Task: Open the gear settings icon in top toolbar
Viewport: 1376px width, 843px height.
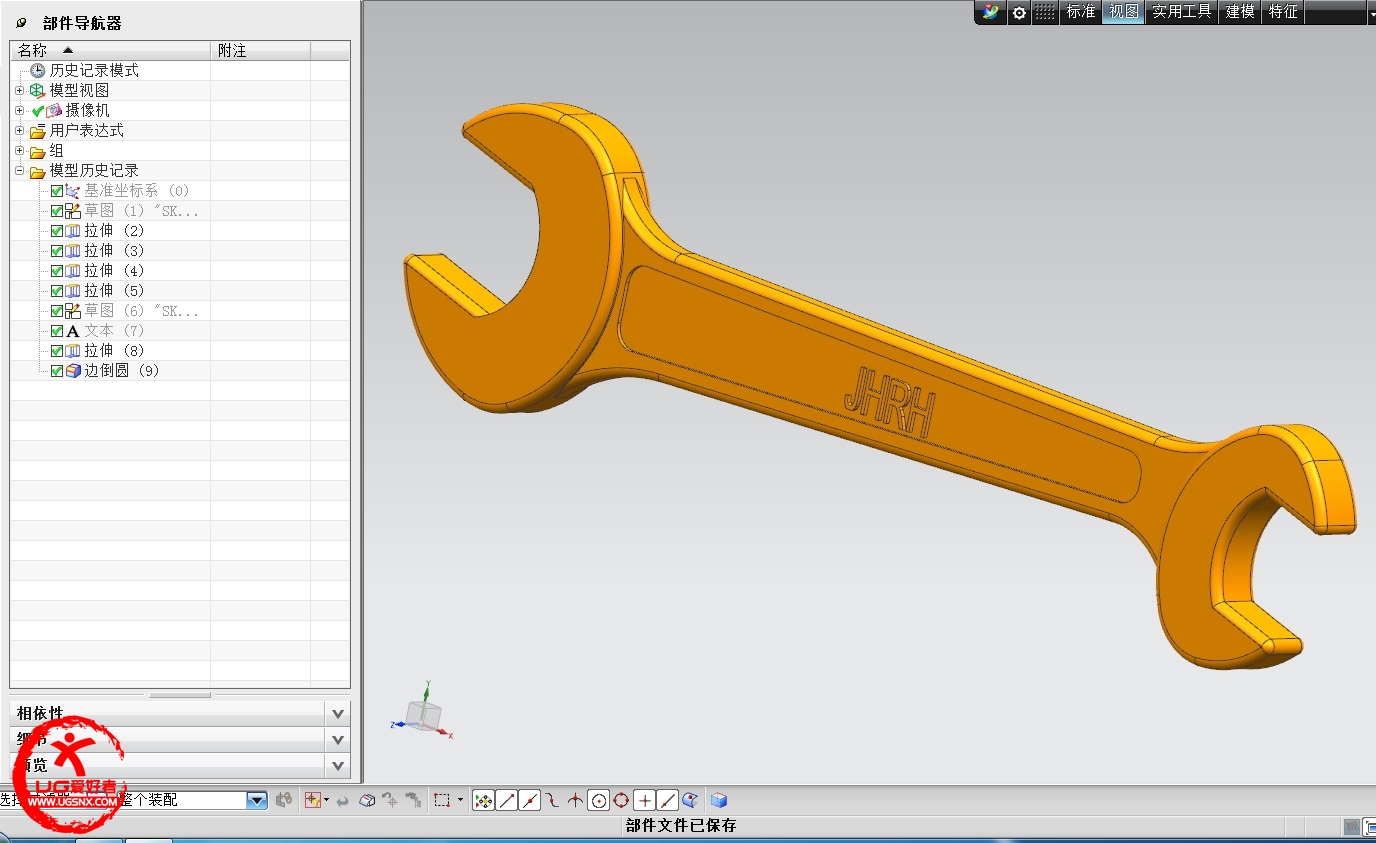Action: [x=1019, y=13]
